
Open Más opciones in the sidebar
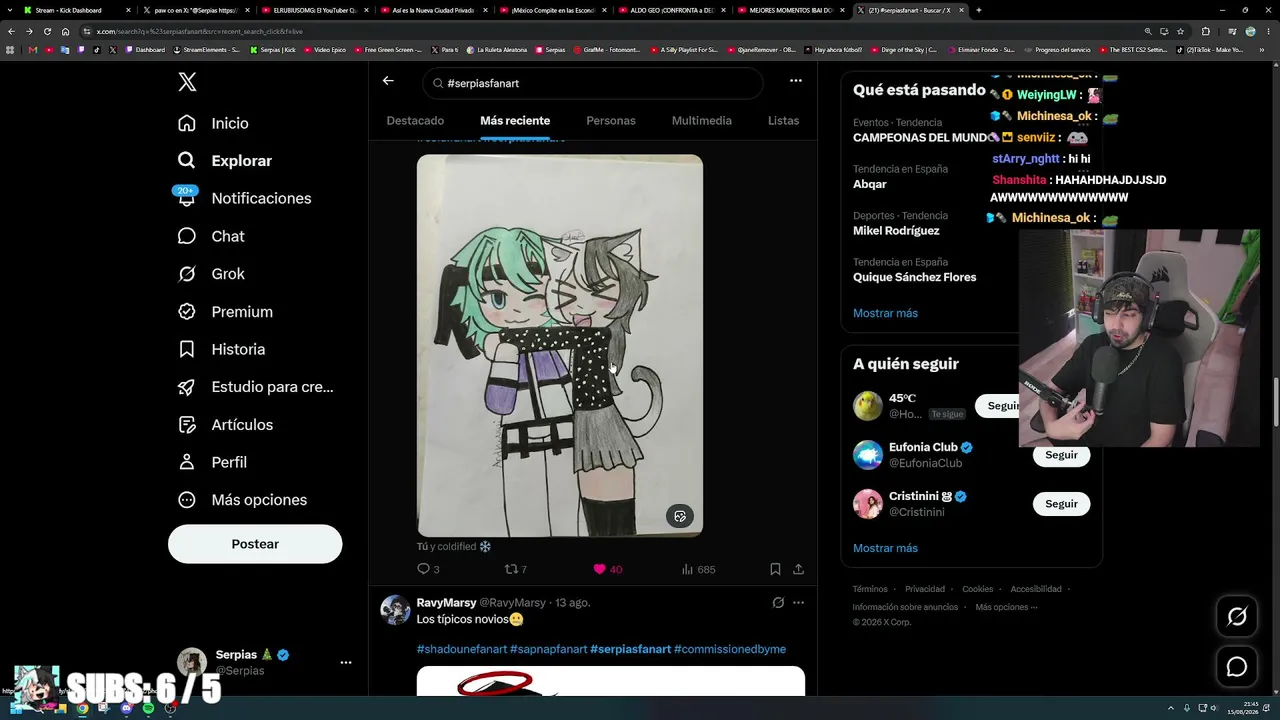point(242,500)
